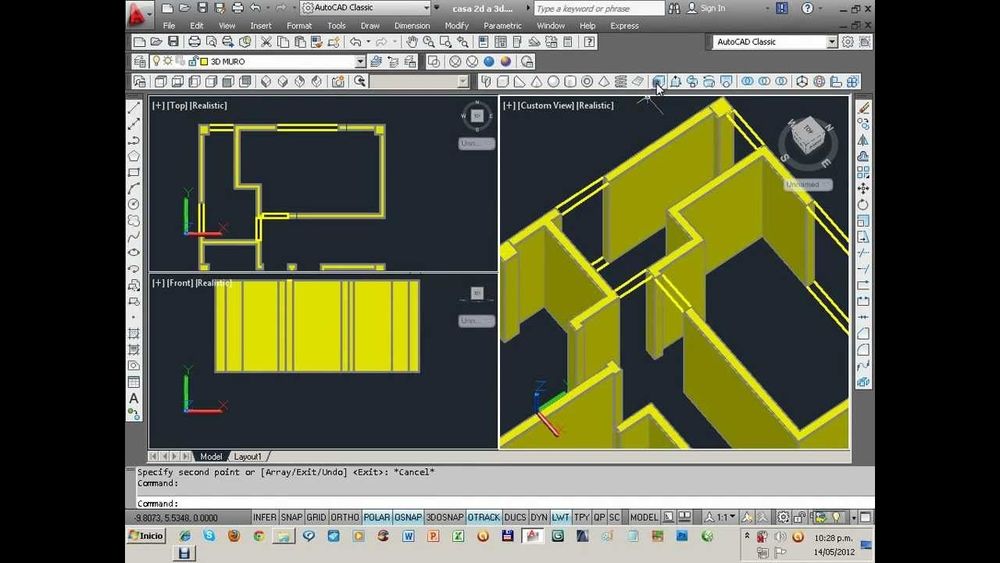The image size is (1000, 563).
Task: Toggle ORTHO mode in status bar
Action: [345, 517]
